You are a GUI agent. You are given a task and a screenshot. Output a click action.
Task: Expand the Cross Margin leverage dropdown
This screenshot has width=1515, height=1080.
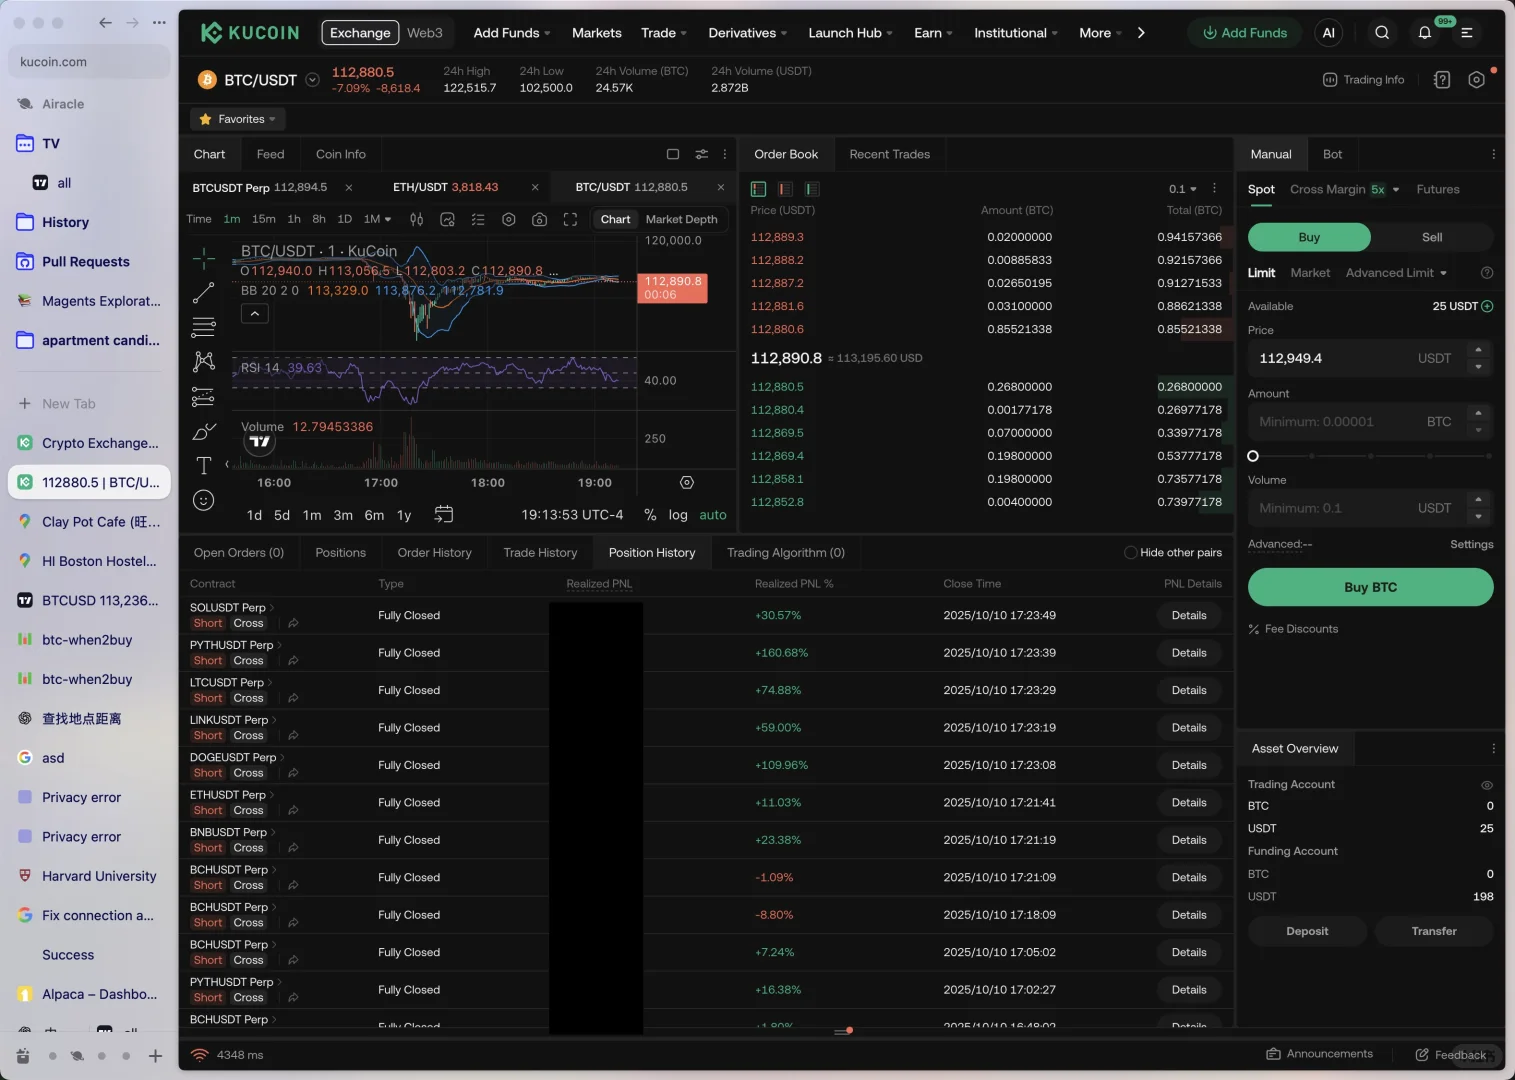[x=1396, y=190]
